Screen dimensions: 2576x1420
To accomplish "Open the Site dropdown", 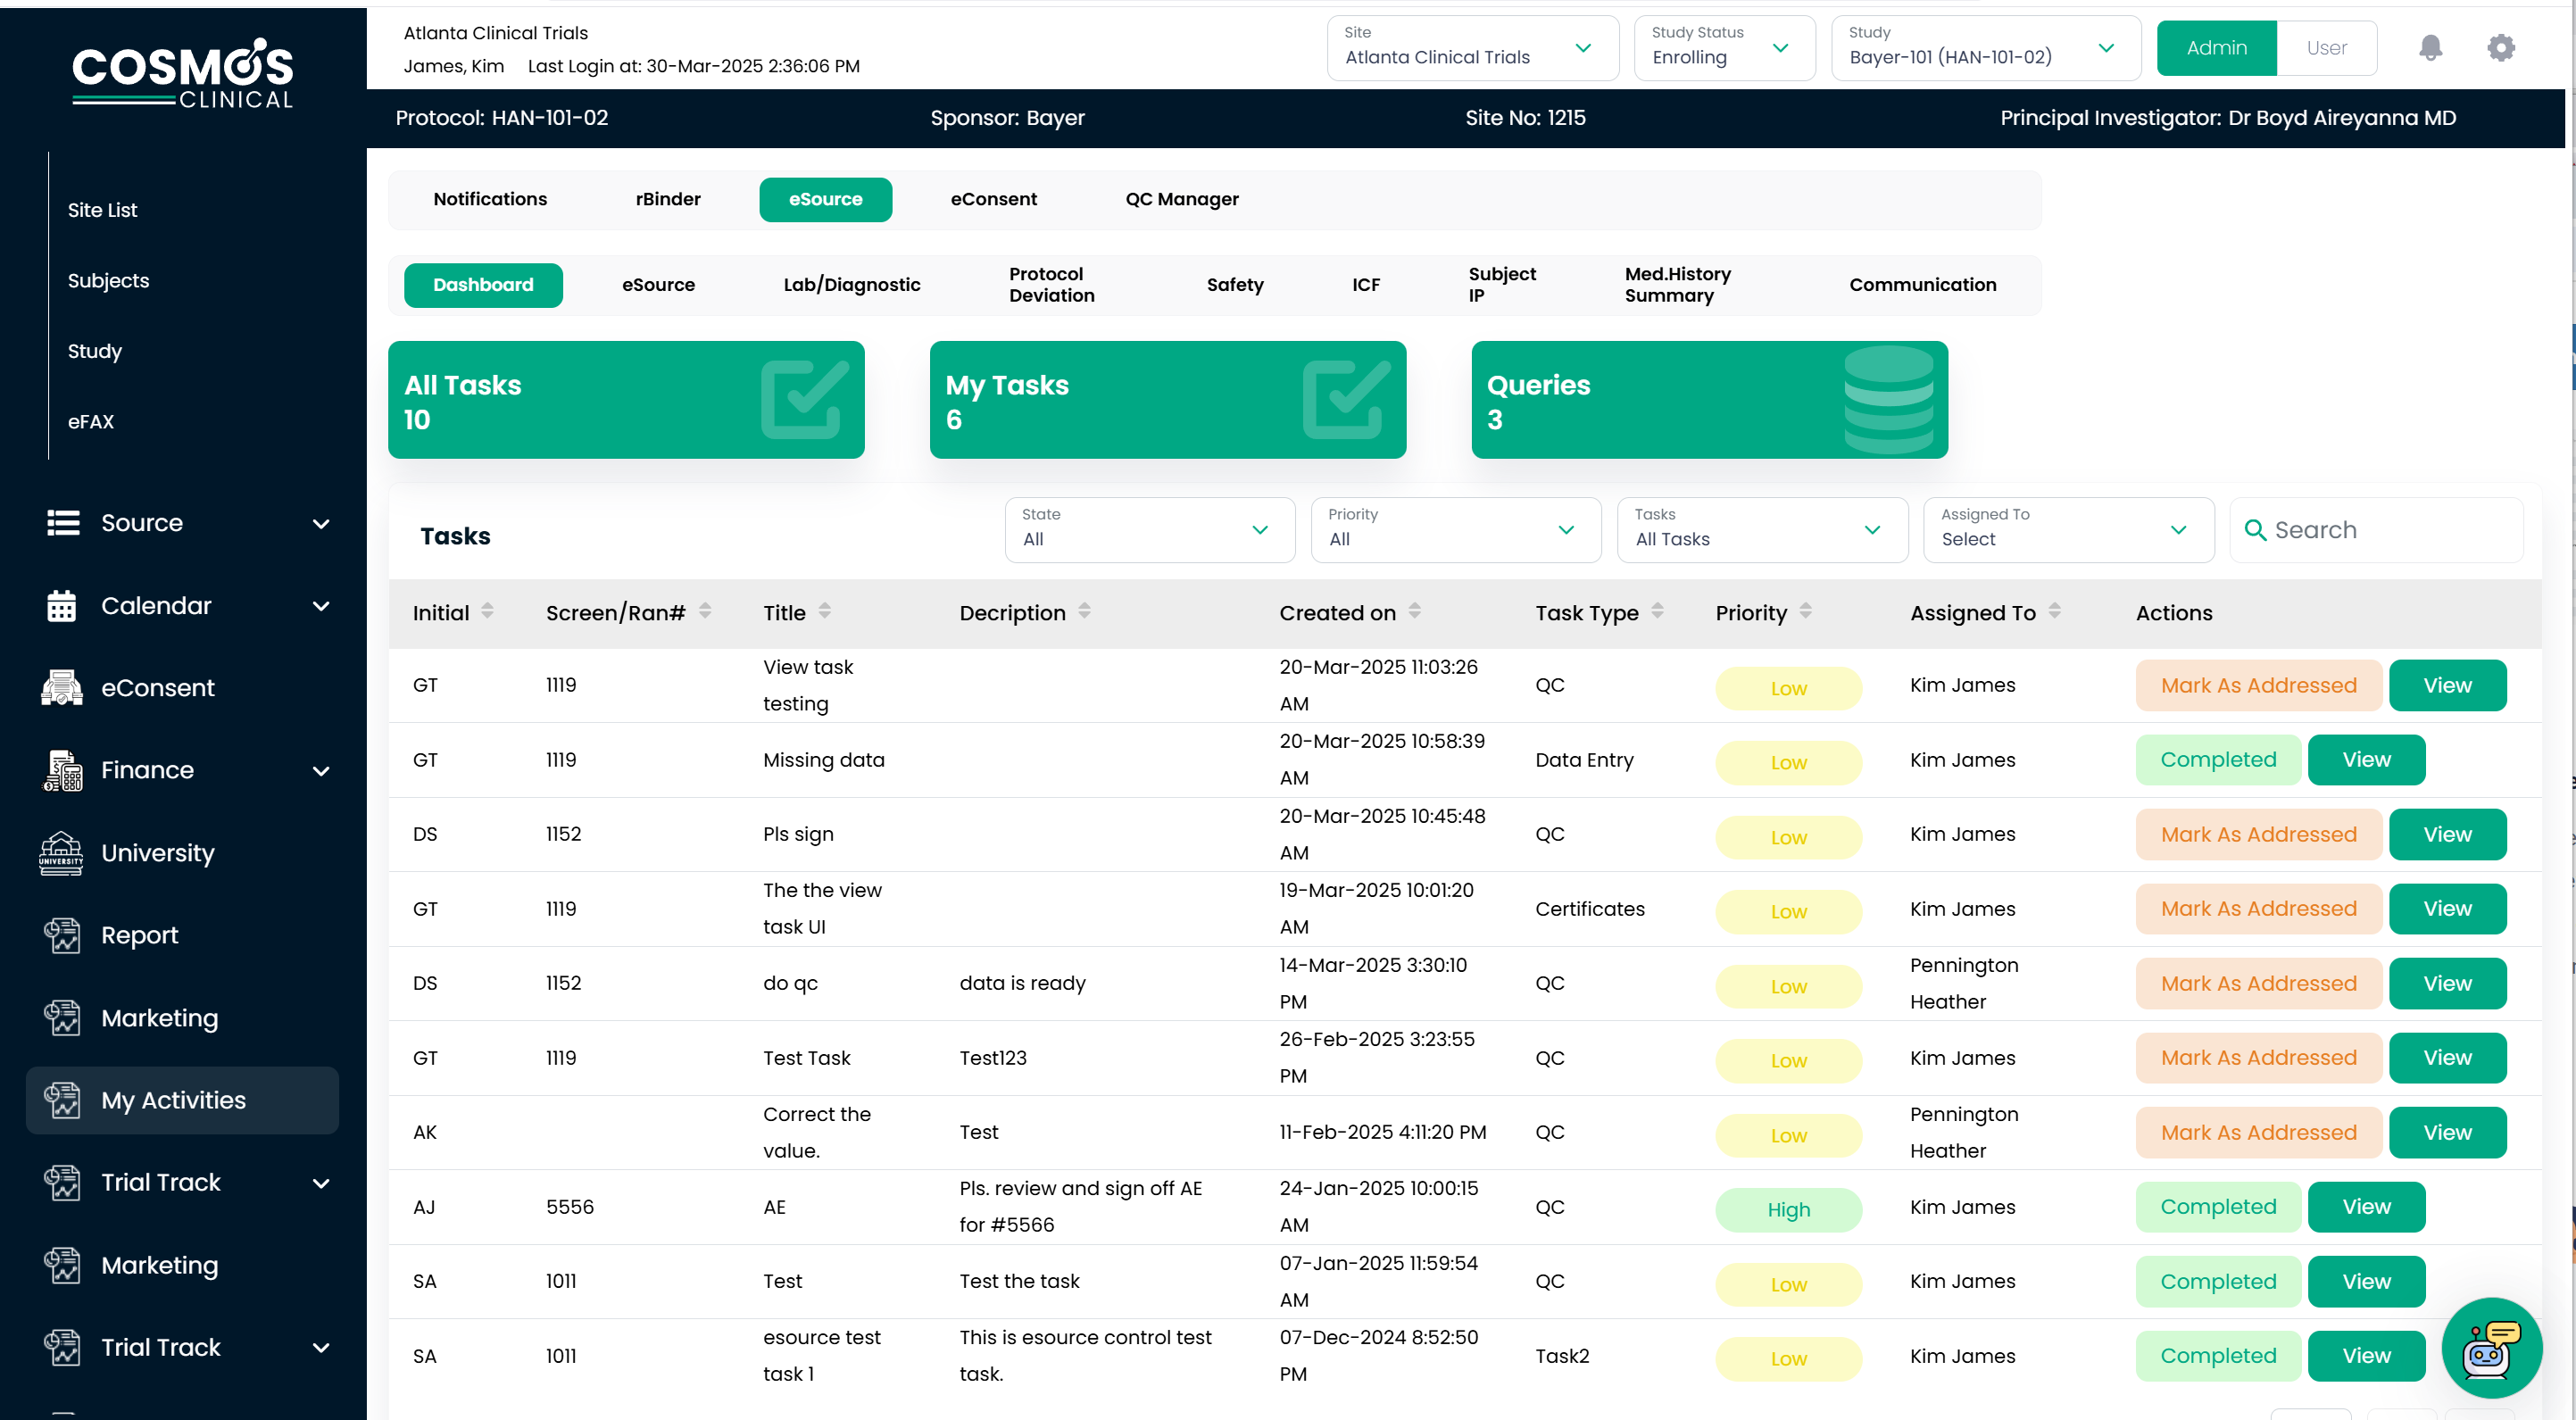I will coord(1472,48).
